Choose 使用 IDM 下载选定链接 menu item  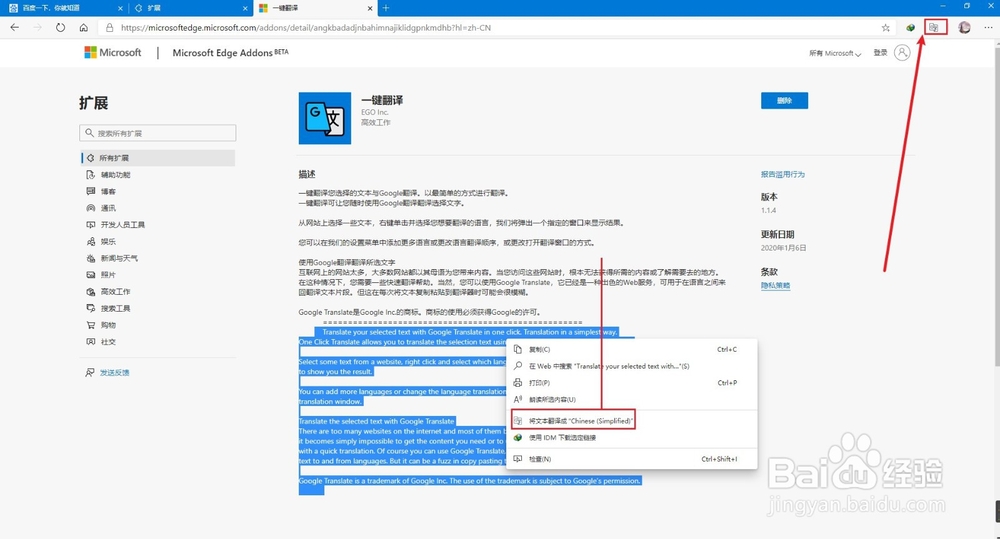(632, 438)
